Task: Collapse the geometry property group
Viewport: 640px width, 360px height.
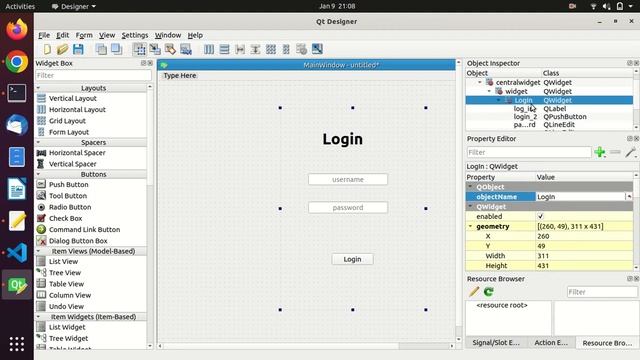Action: 470,226
